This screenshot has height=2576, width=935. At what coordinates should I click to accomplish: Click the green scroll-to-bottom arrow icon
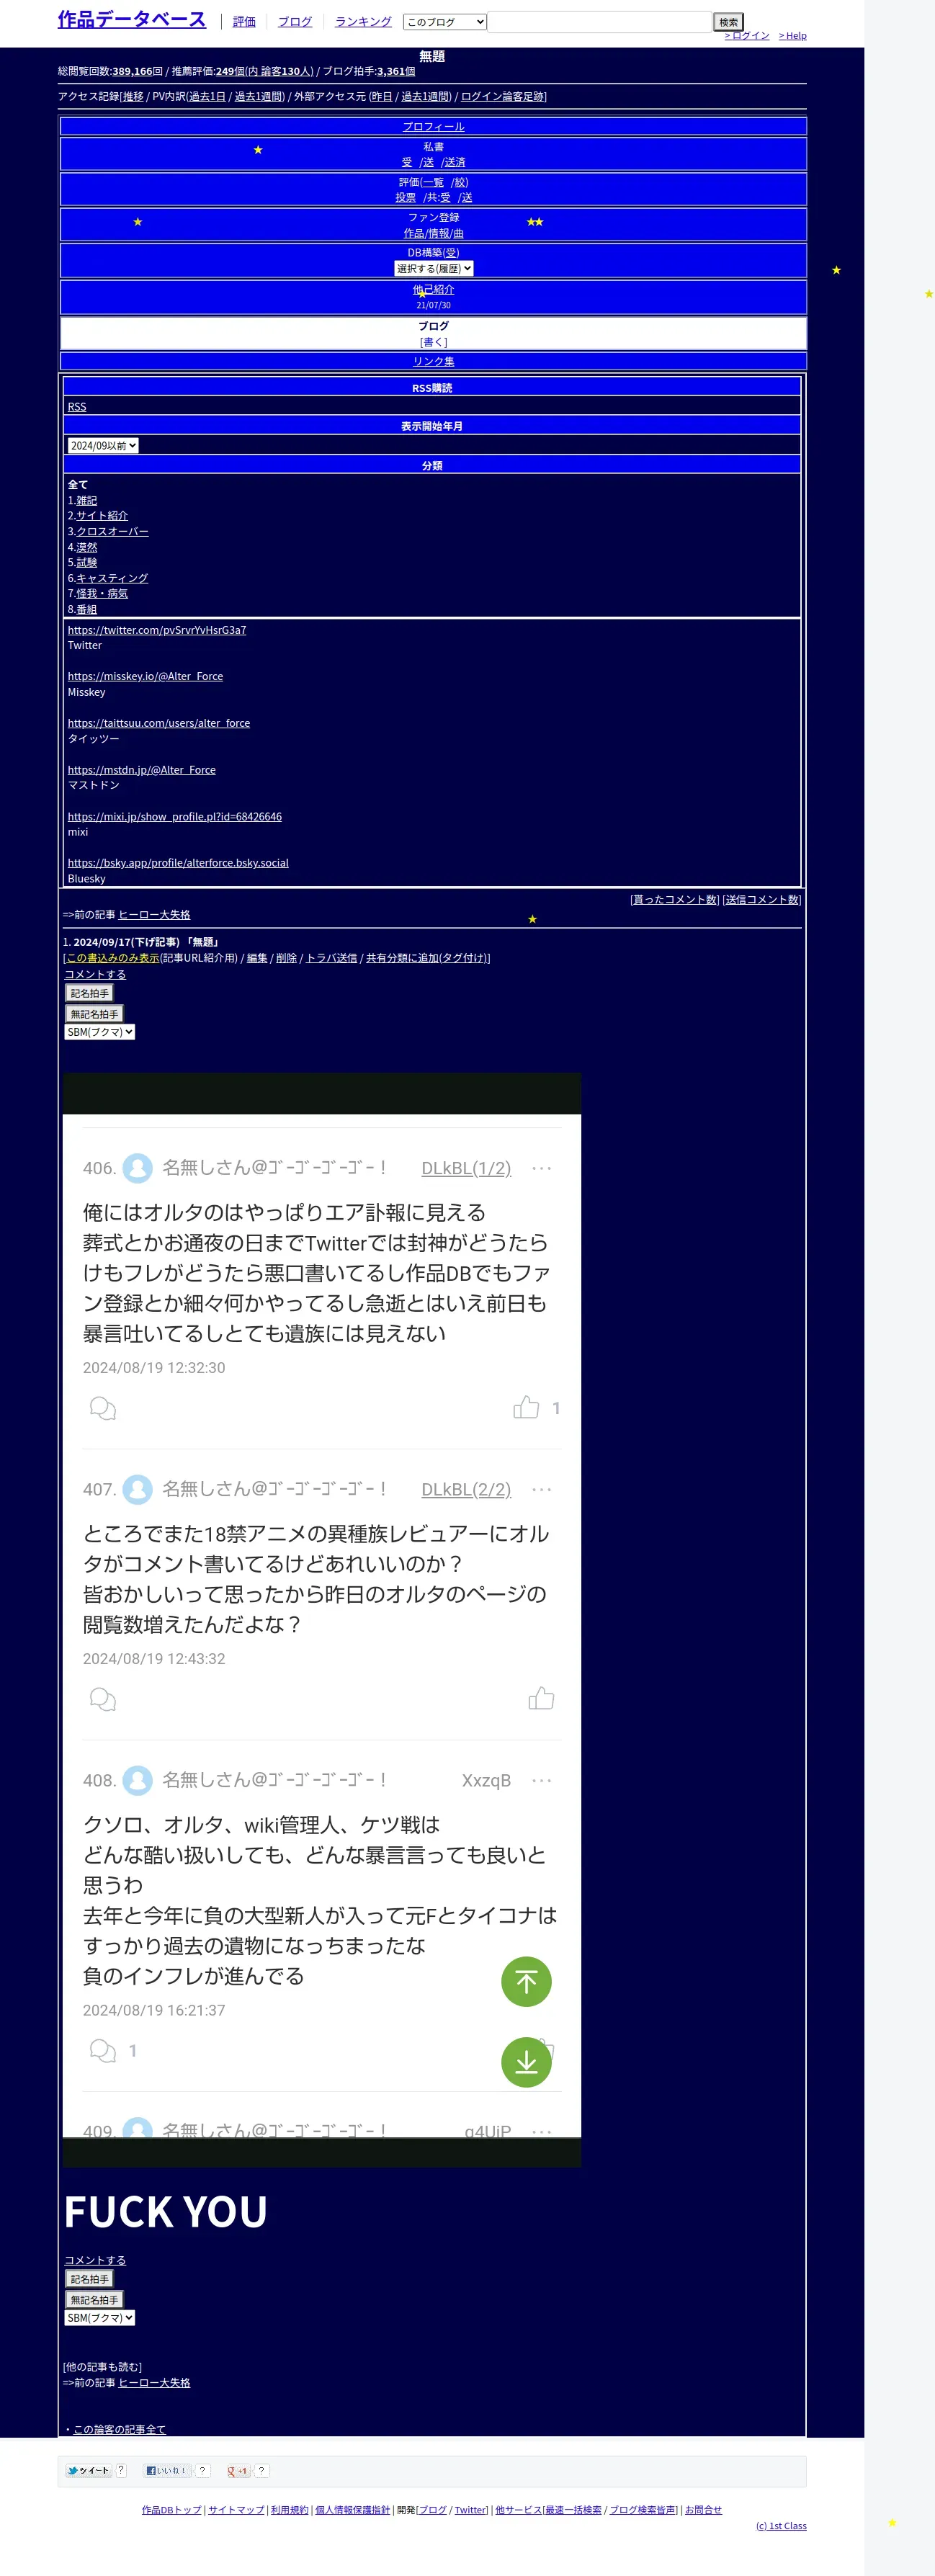[x=526, y=2062]
